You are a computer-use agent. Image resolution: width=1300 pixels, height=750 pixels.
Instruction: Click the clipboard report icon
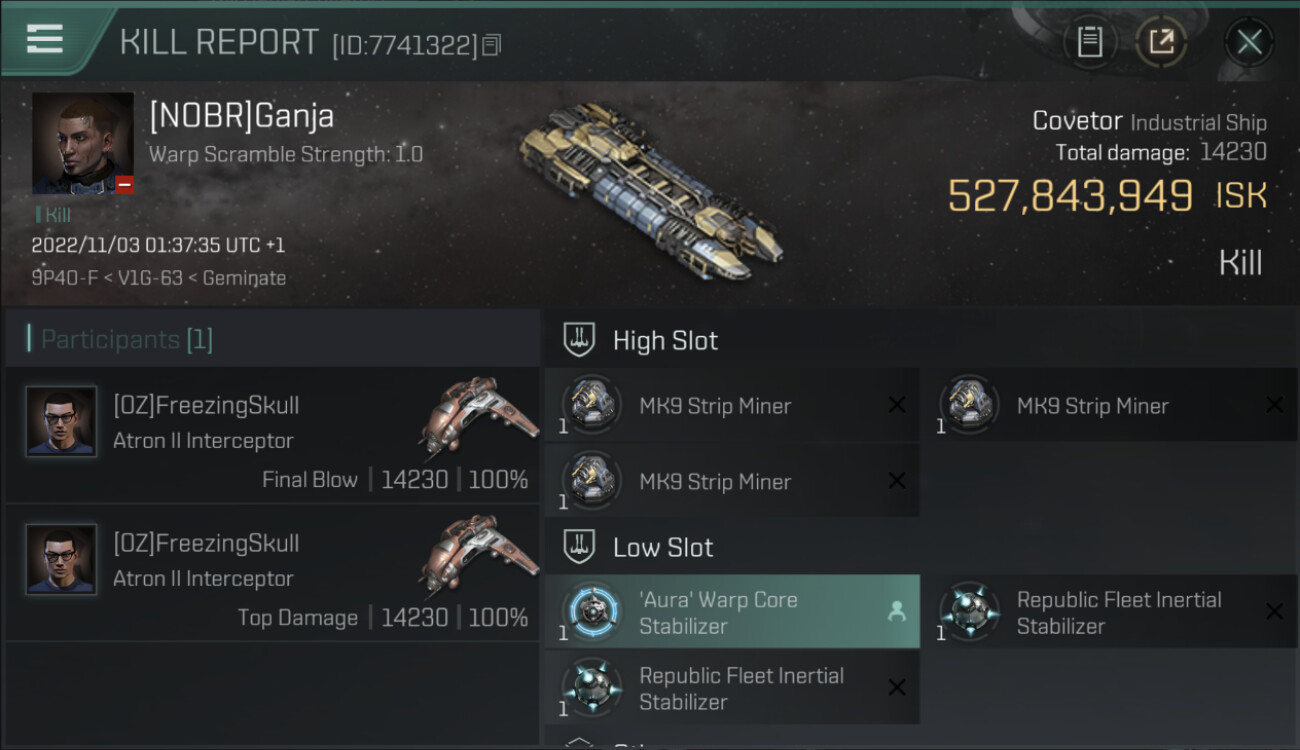pos(1090,42)
